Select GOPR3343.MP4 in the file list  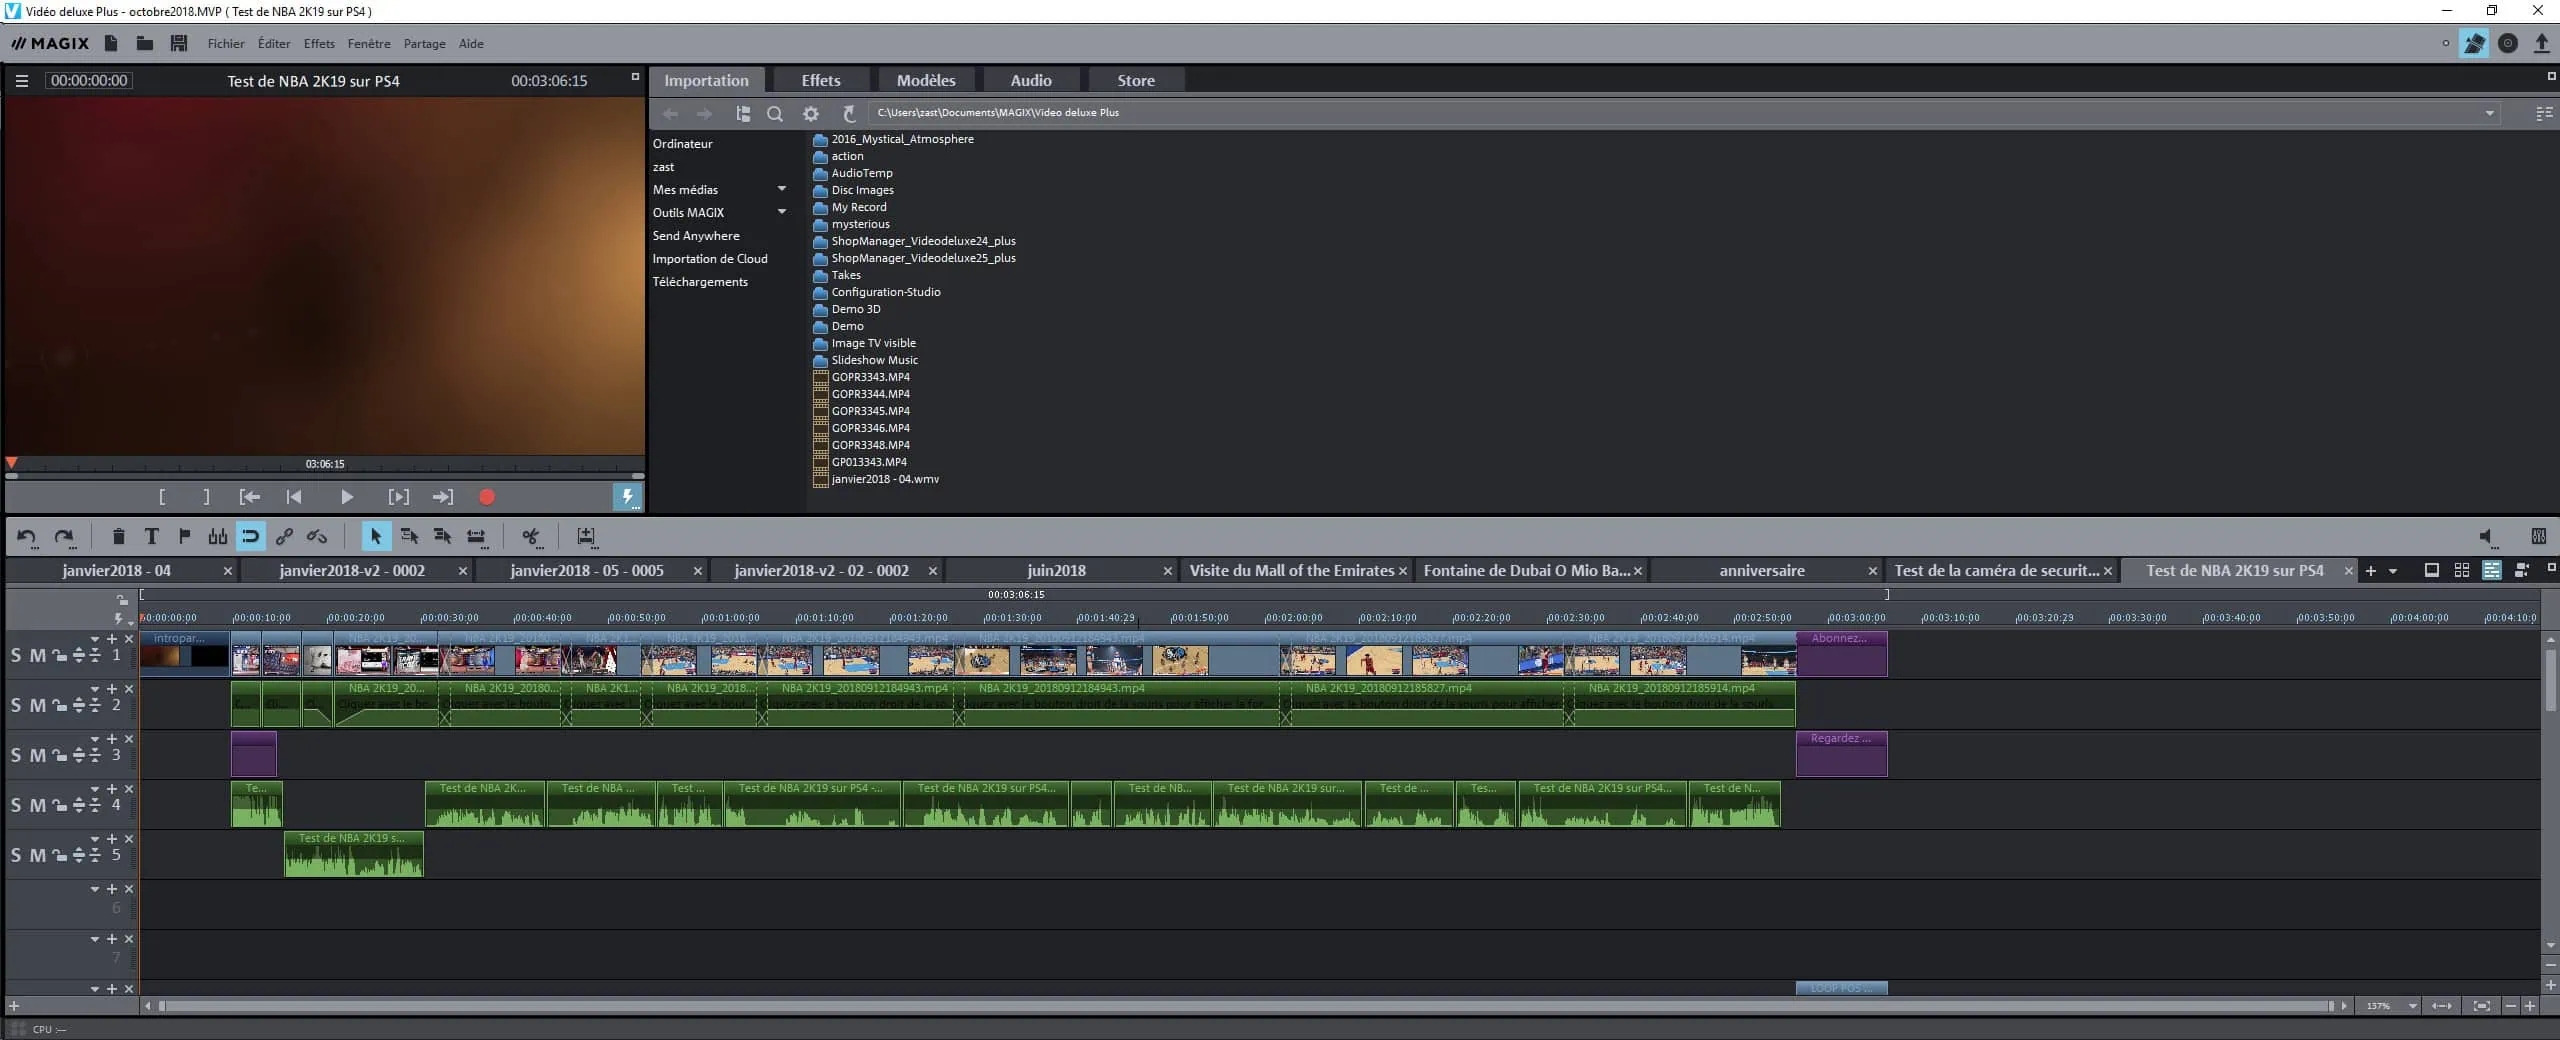(x=870, y=377)
